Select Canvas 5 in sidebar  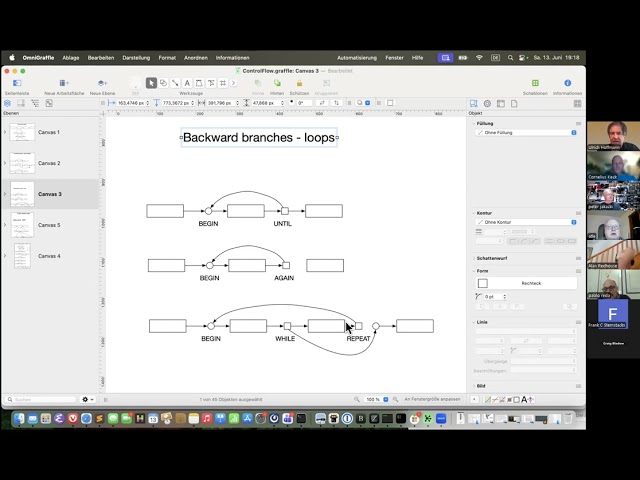click(49, 225)
